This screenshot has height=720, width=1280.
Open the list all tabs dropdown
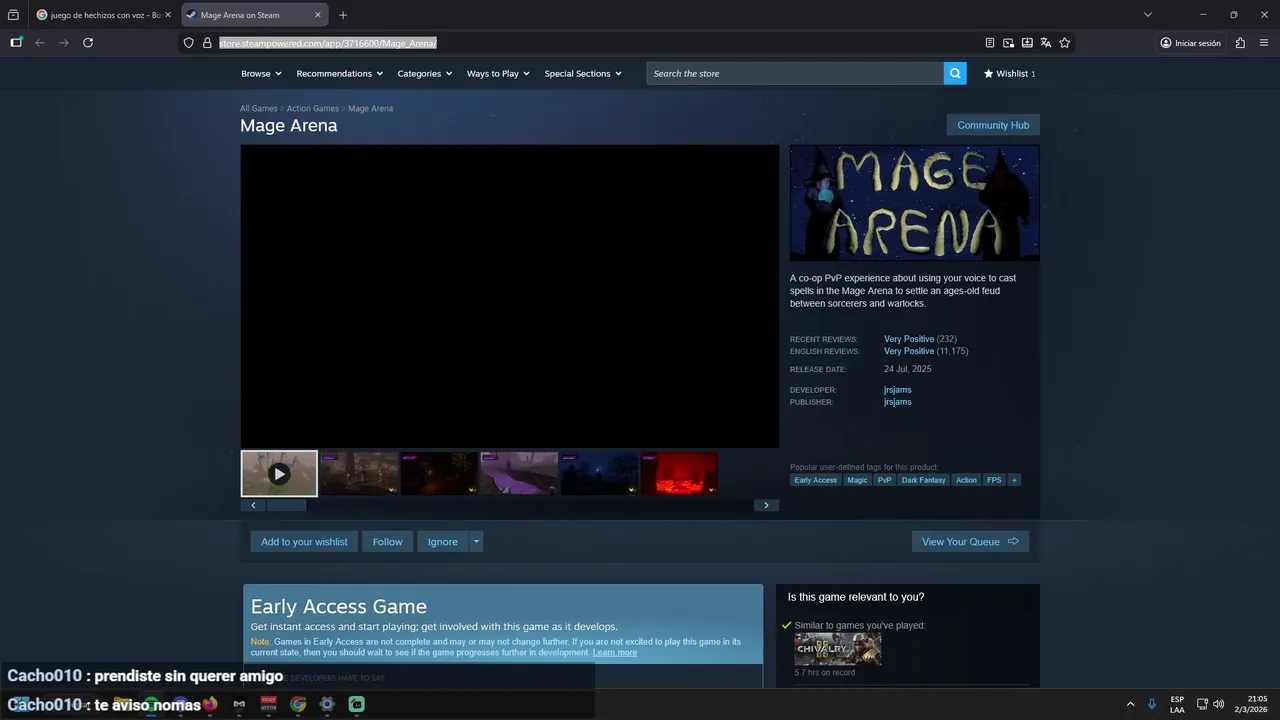[1147, 15]
